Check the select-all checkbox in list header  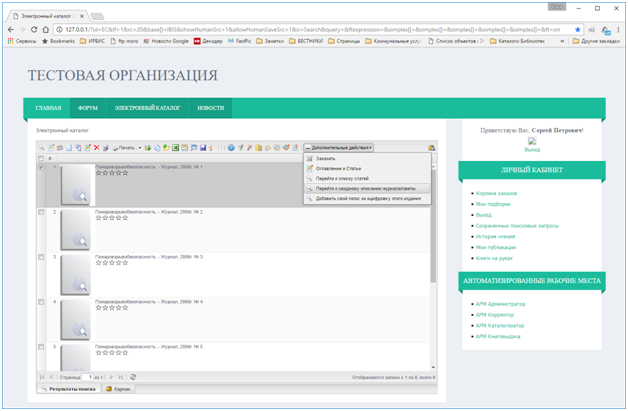tap(41, 158)
